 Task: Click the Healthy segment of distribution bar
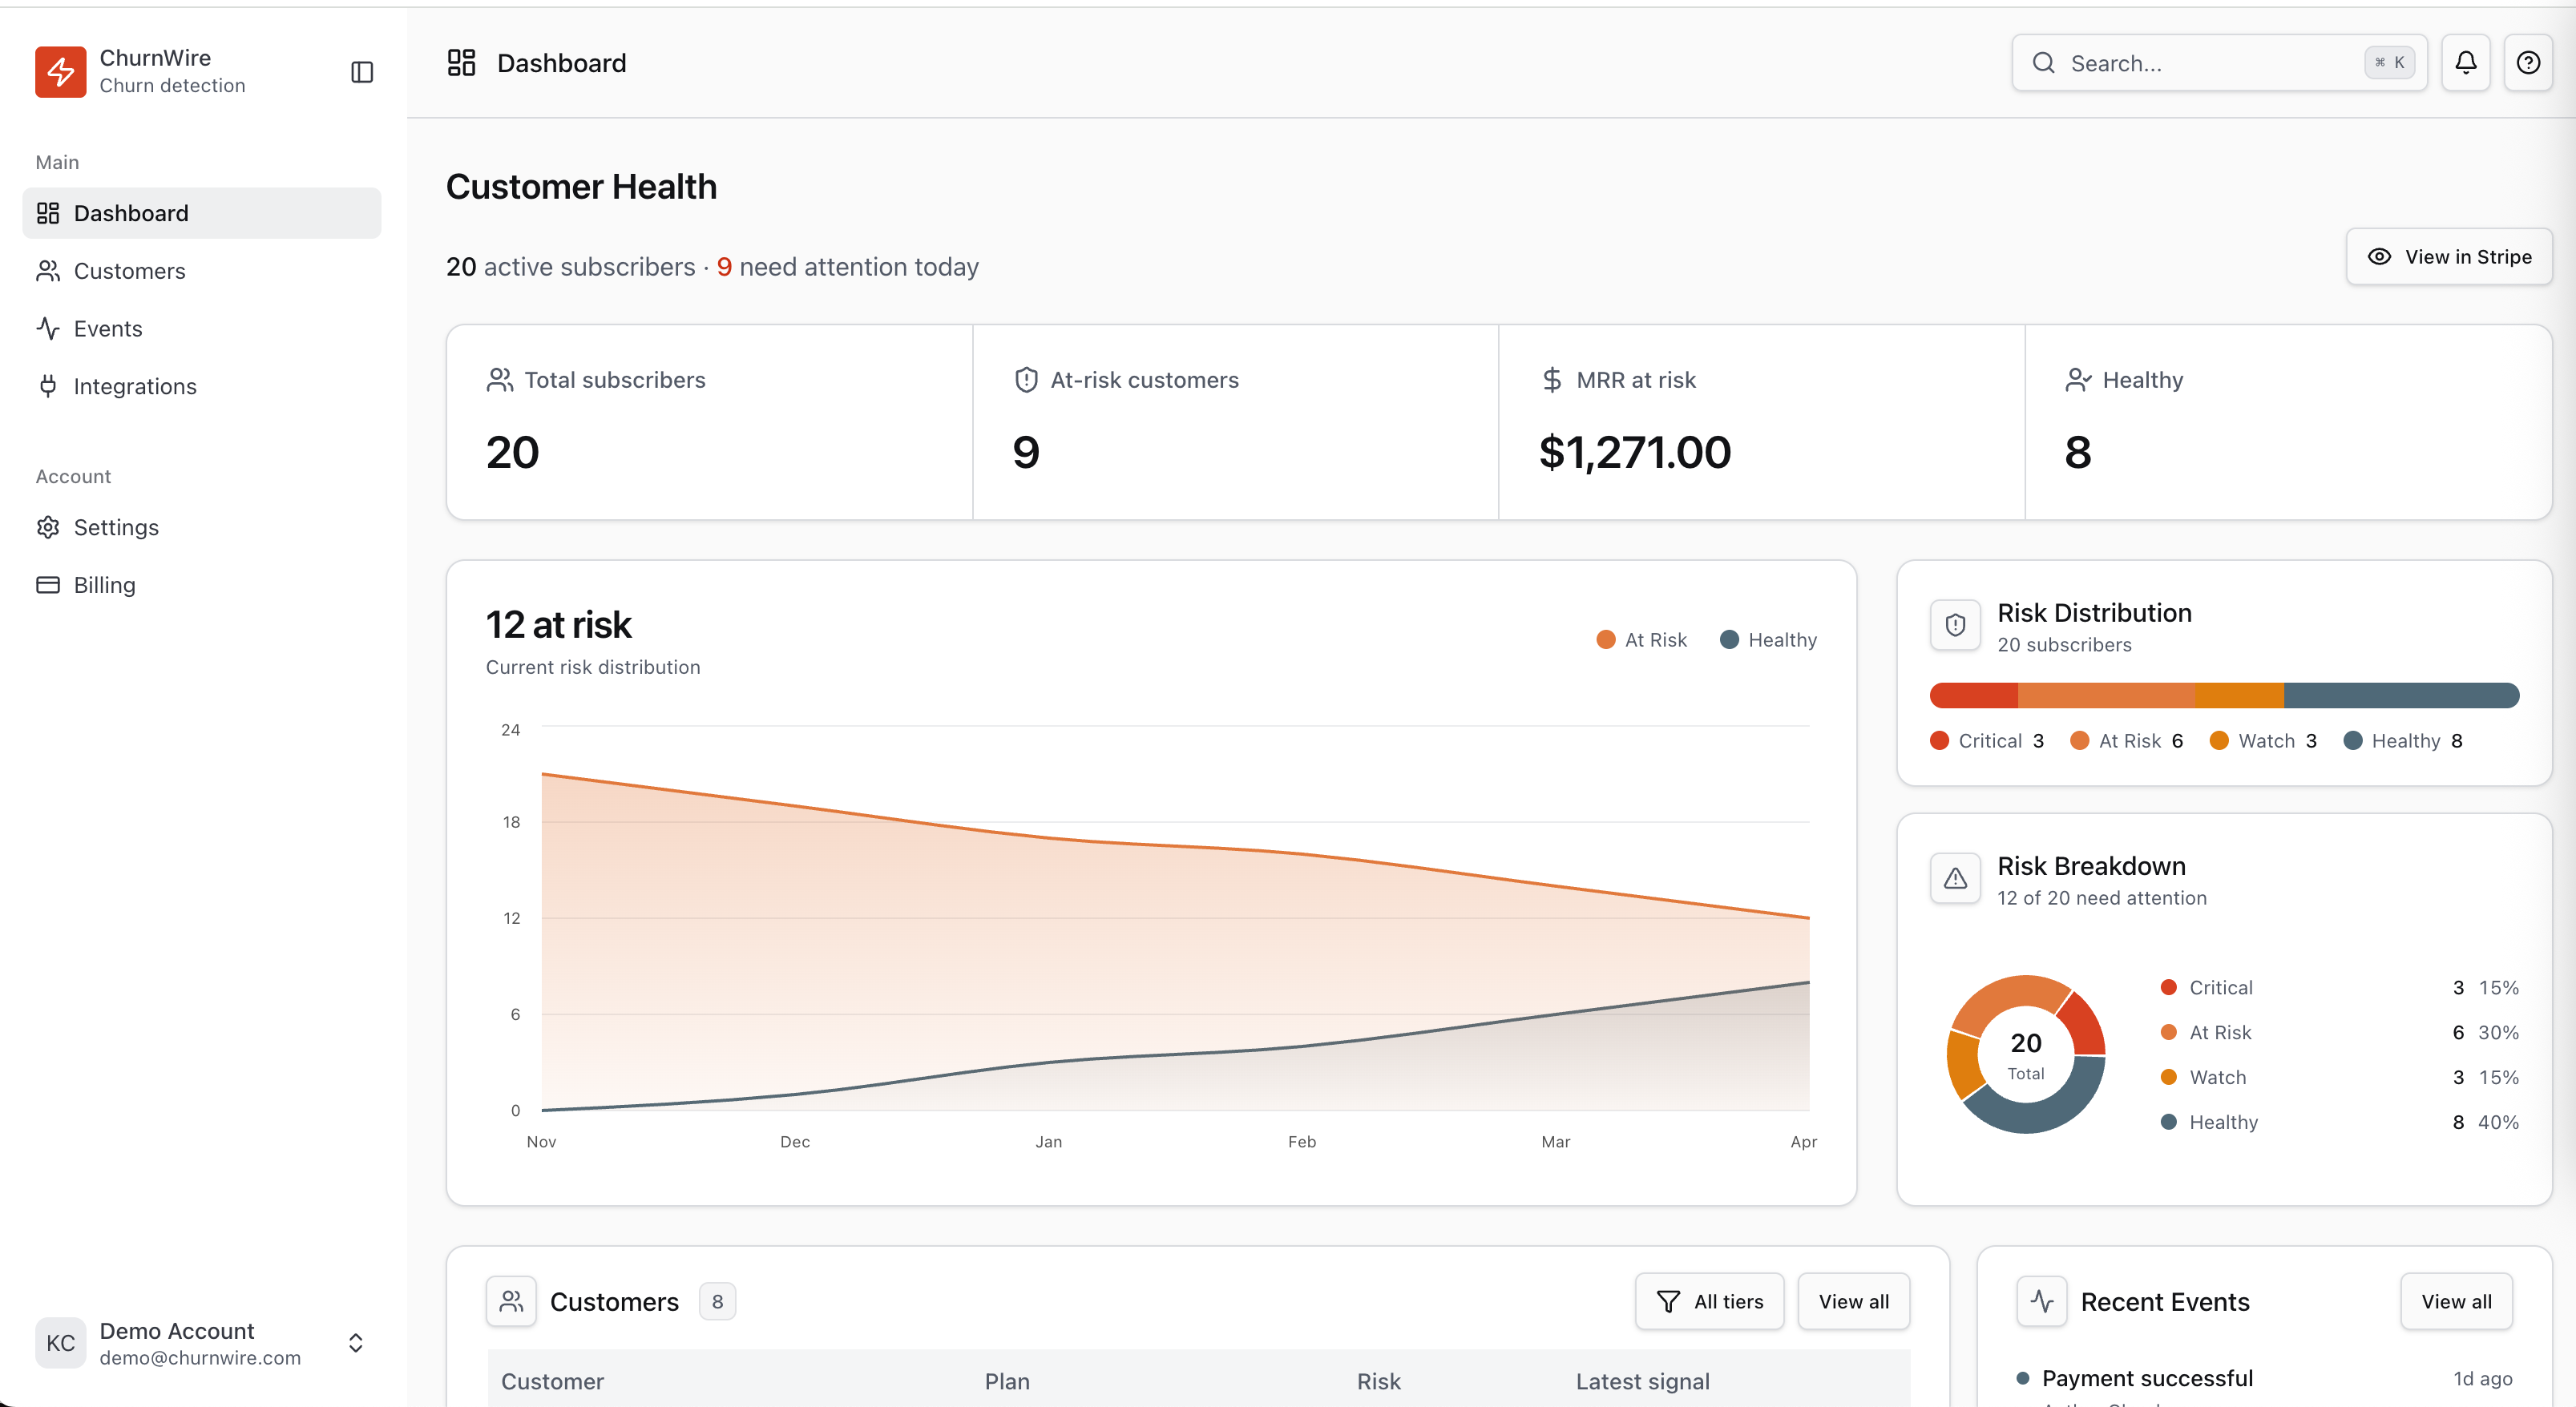(2400, 695)
